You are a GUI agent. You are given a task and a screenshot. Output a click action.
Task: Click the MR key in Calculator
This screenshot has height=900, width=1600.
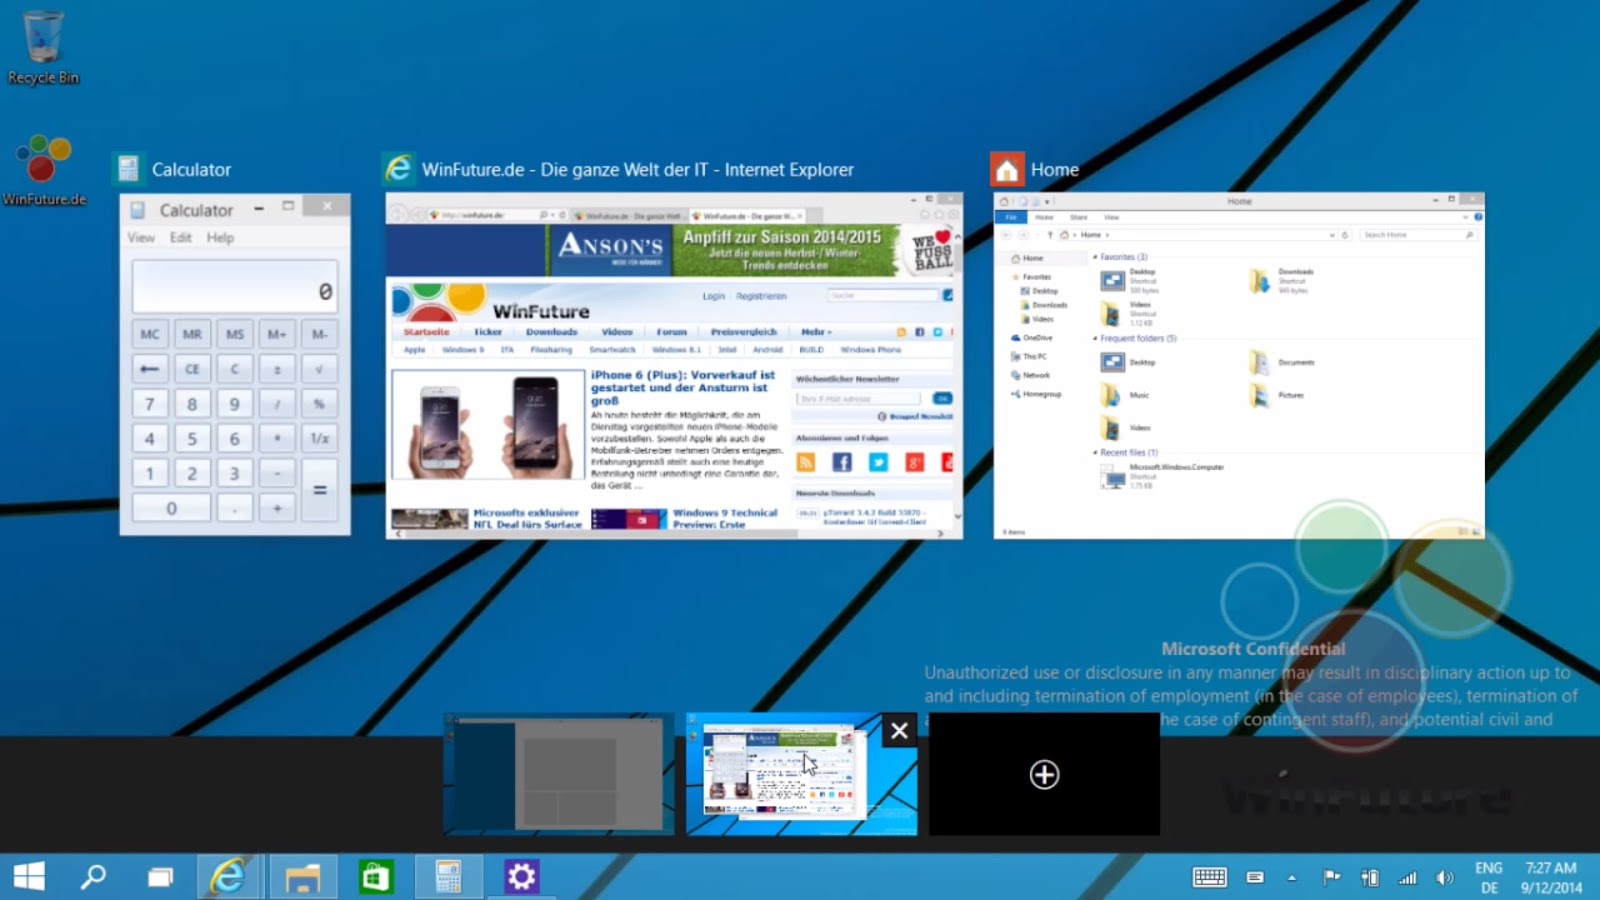[192, 334]
